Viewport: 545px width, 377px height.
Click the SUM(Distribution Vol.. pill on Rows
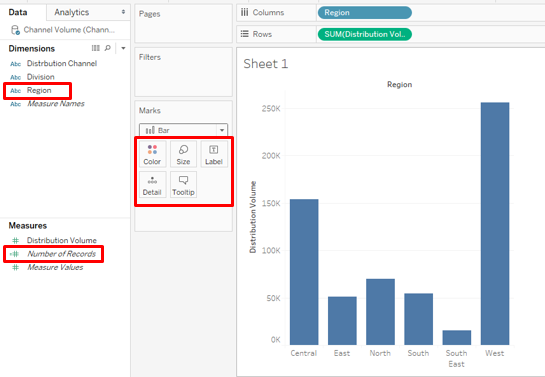[365, 34]
